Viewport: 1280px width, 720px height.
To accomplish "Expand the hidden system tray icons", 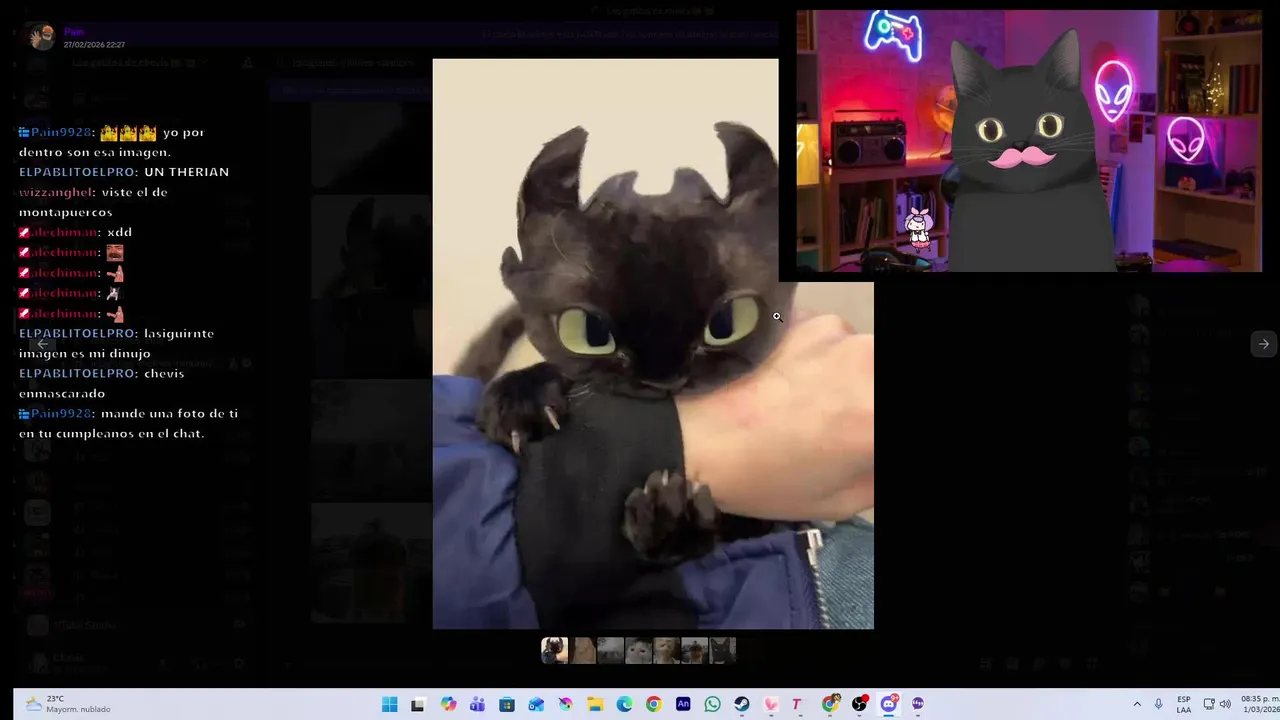I will (1137, 705).
